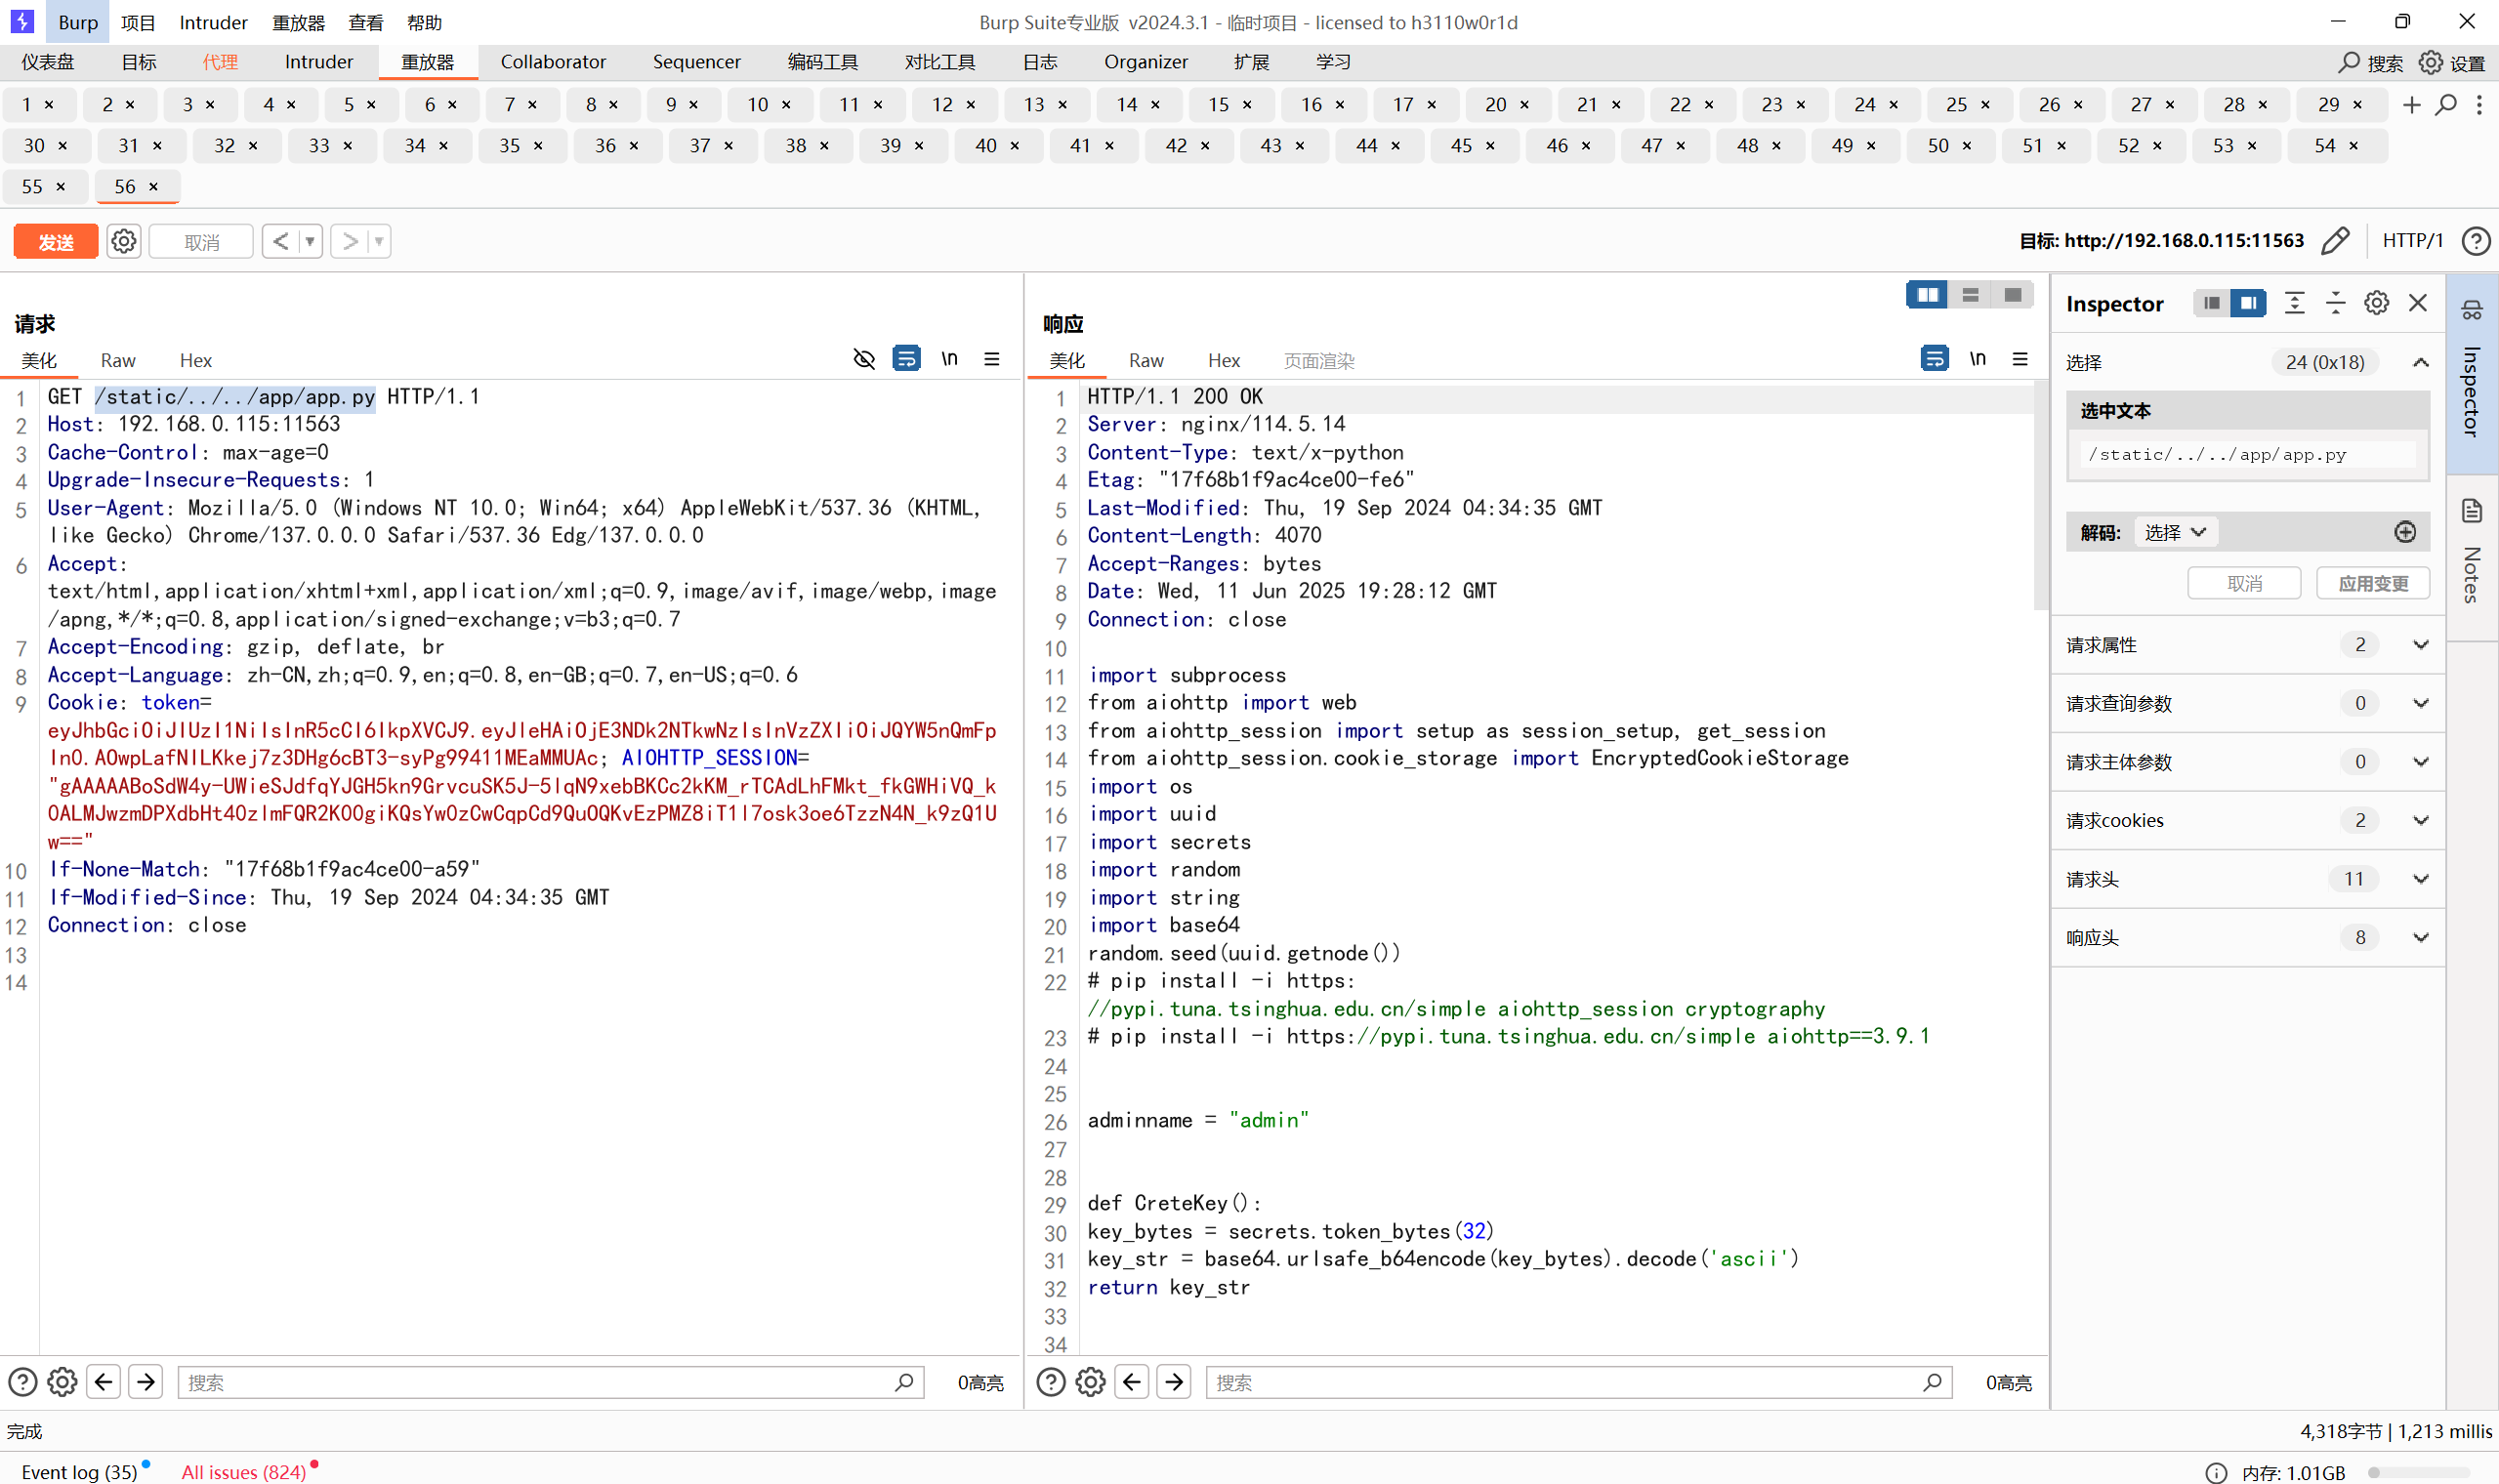2499x1484 pixels.
Task: Select top-bottom layout view
Action: (1969, 295)
